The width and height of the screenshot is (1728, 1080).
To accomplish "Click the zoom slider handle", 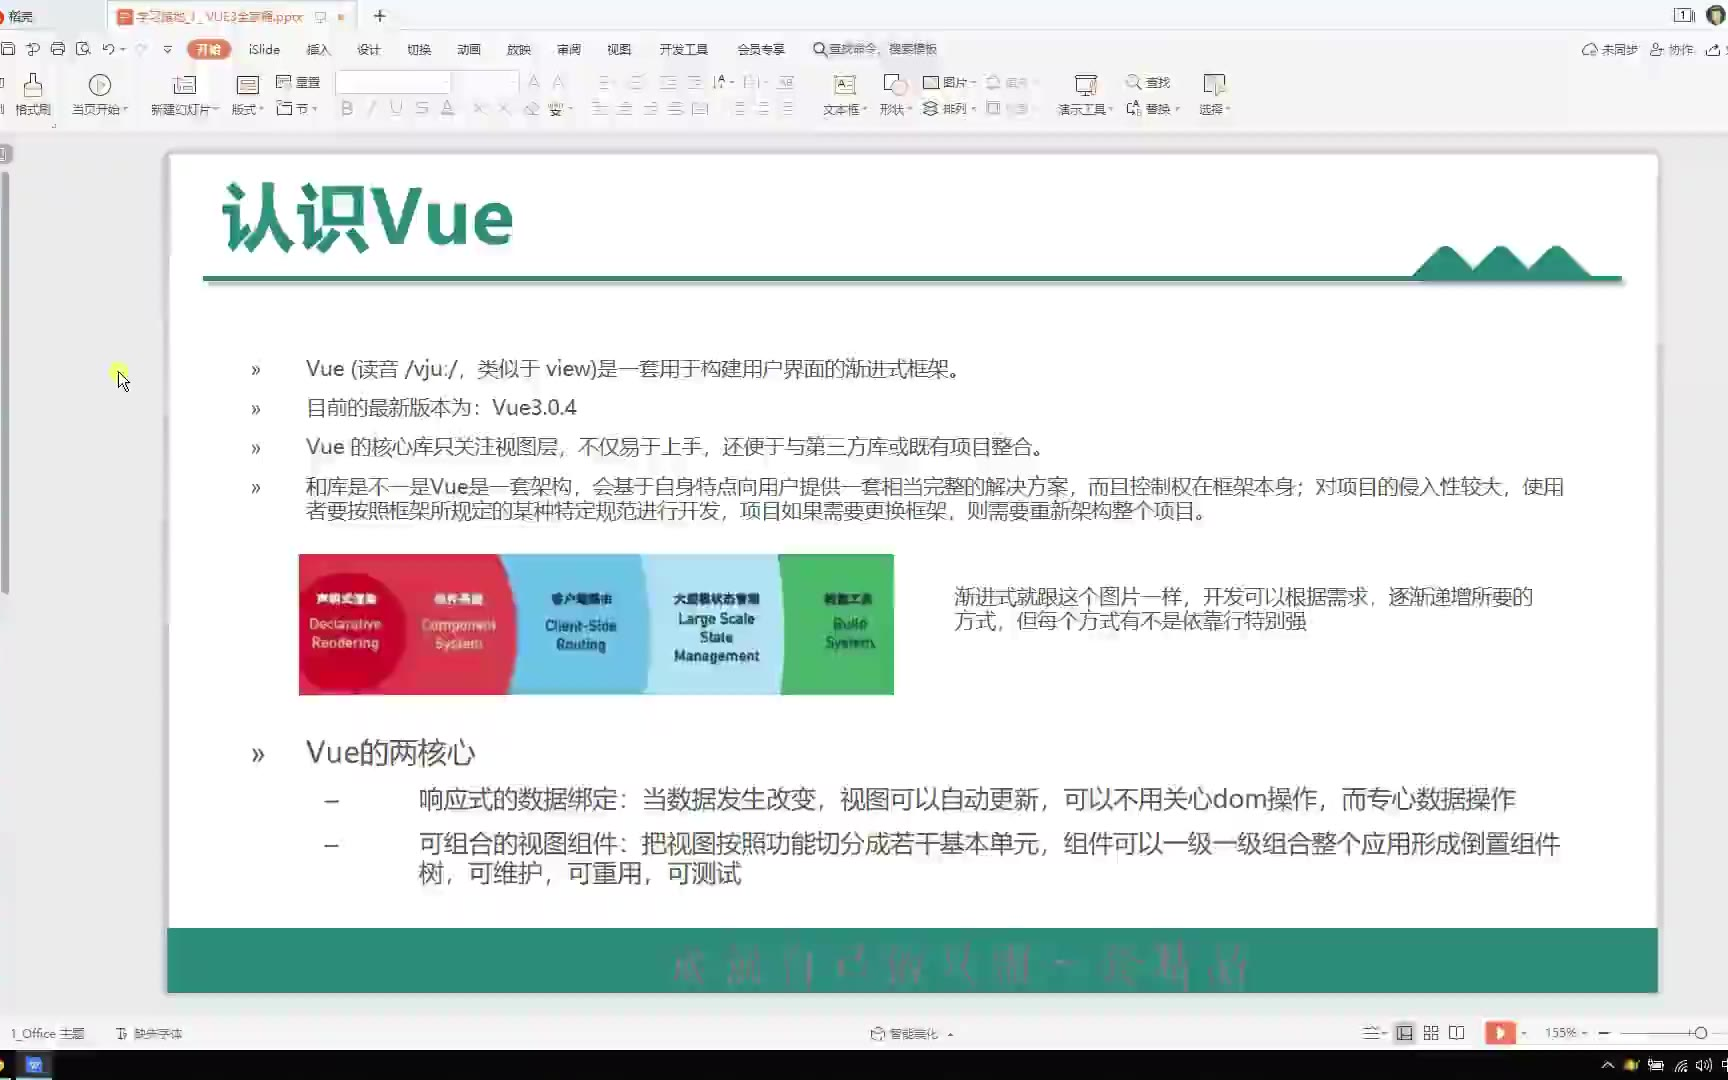I will pos(1700,1033).
